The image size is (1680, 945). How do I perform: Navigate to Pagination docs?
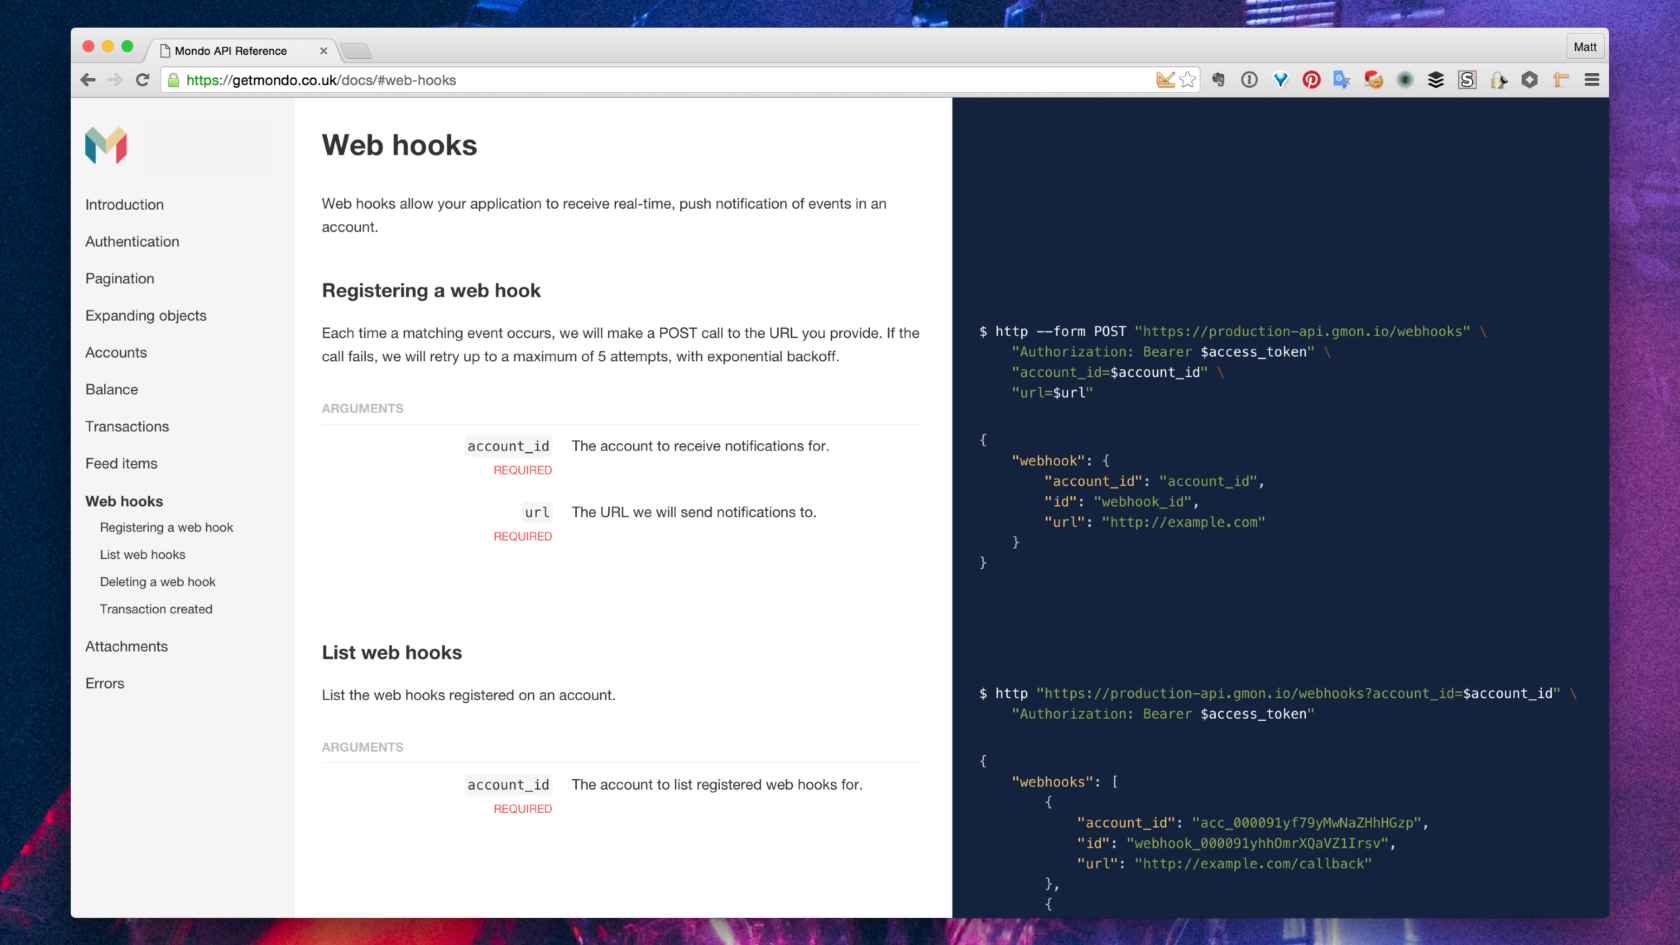(120, 279)
